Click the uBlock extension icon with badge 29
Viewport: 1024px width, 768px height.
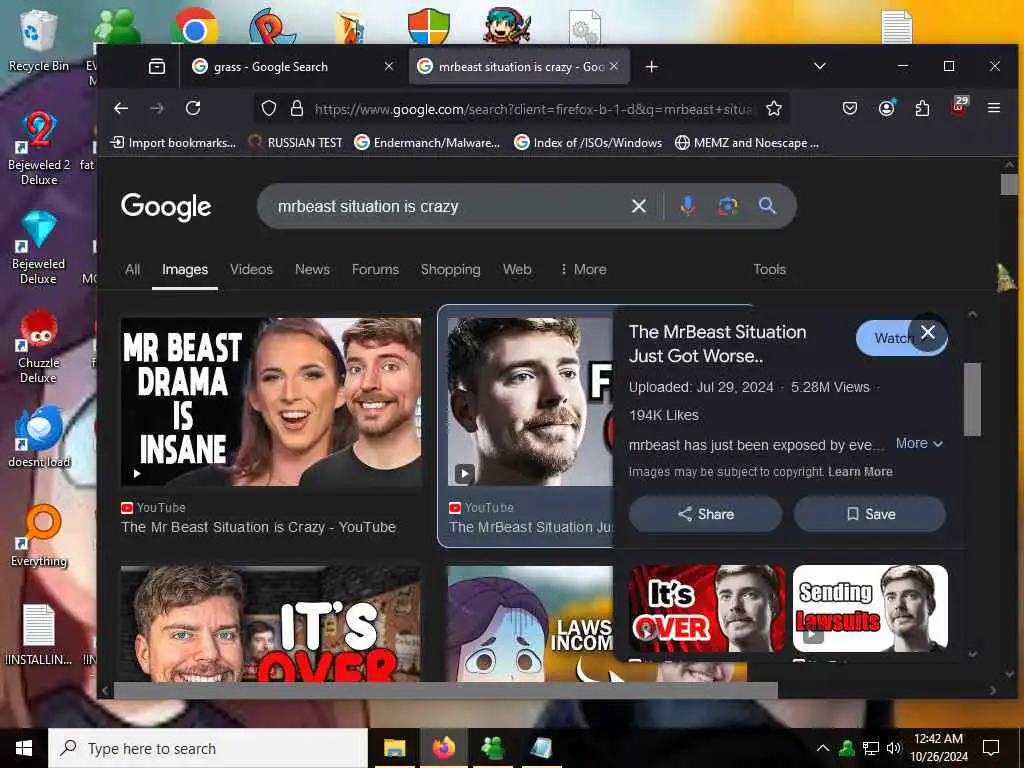pos(959,107)
